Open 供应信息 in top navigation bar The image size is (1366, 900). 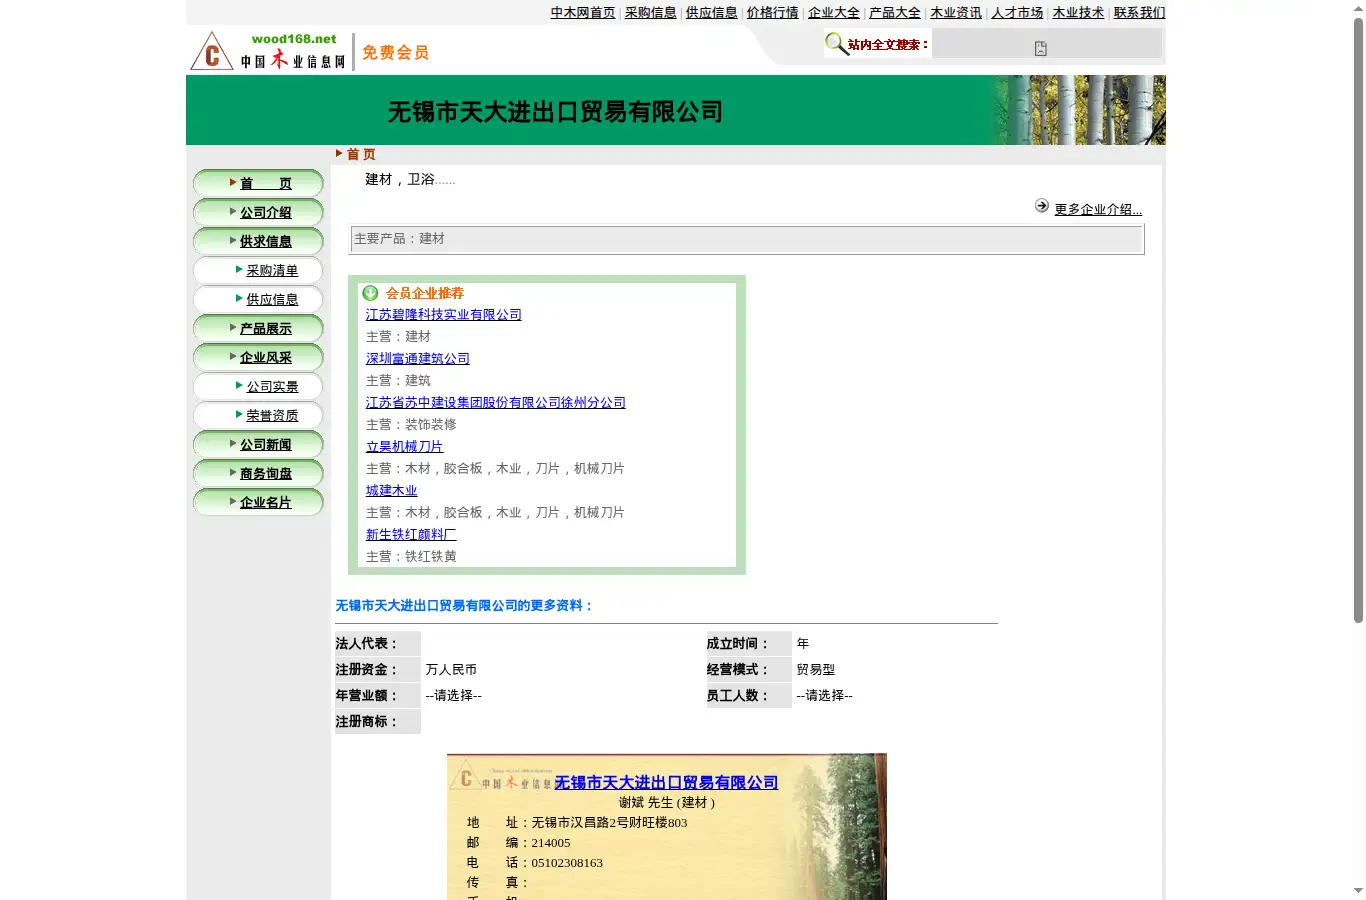point(712,13)
